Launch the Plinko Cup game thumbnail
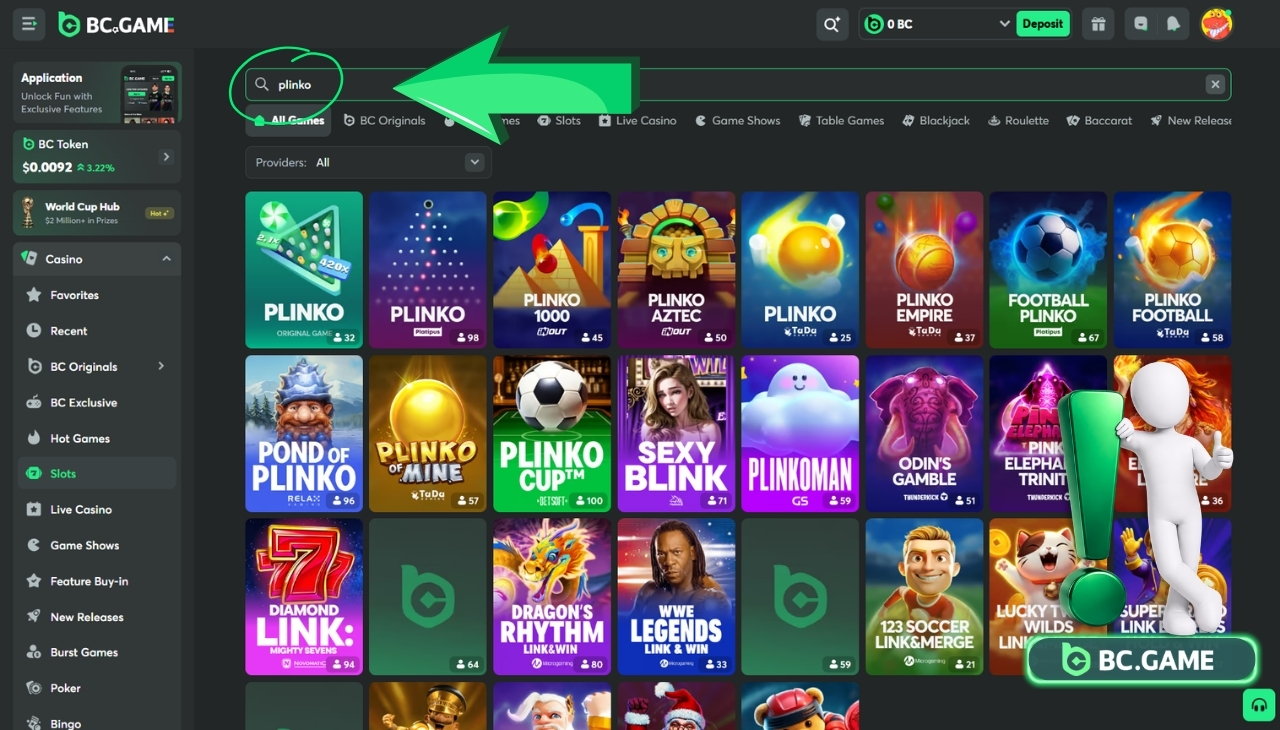The image size is (1280, 730). click(x=552, y=434)
